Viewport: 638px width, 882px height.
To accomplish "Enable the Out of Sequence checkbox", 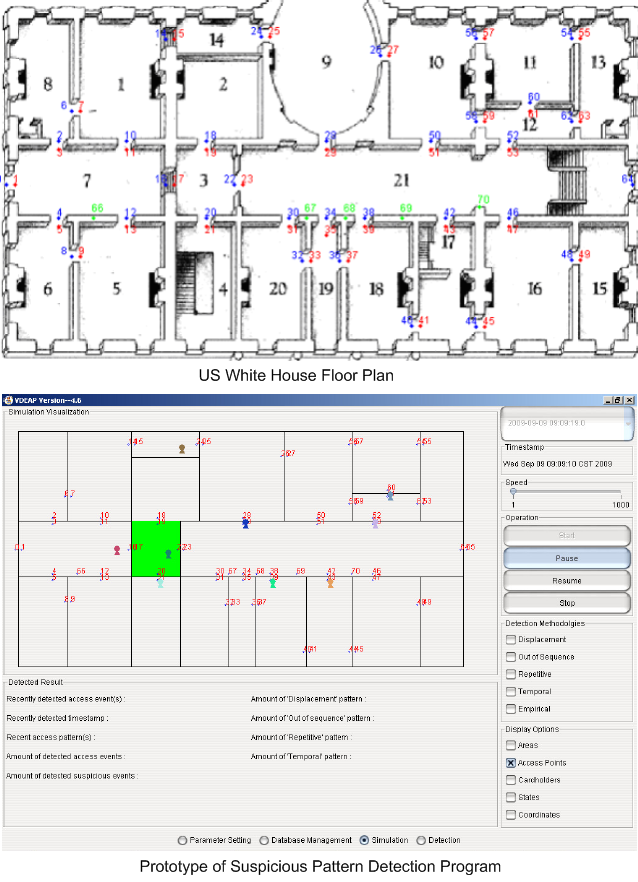I will click(x=511, y=657).
